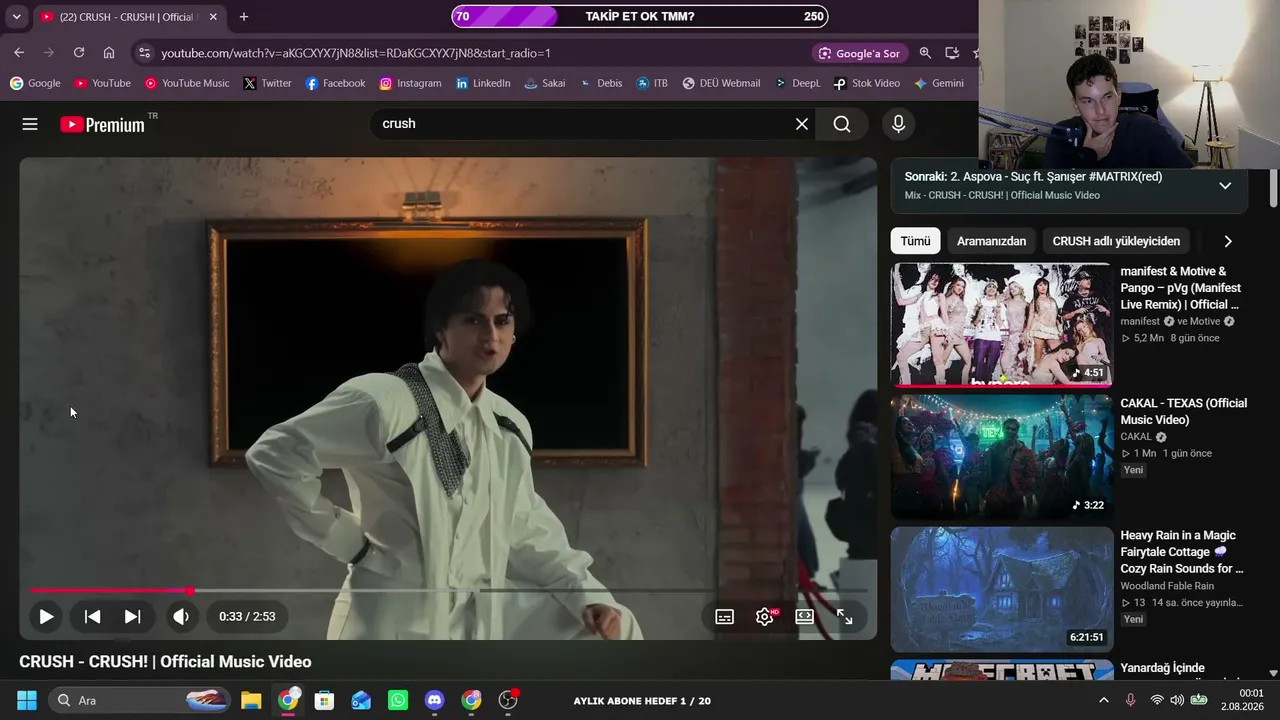Close the CRUSH YouTube tab

[213, 17]
